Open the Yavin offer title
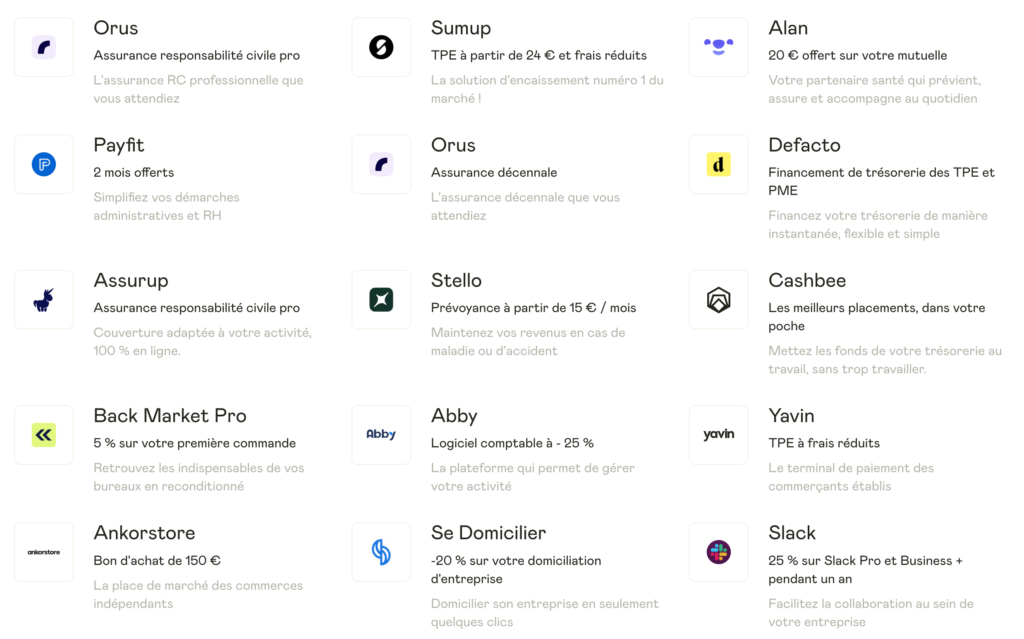1024x639 pixels. click(x=791, y=416)
